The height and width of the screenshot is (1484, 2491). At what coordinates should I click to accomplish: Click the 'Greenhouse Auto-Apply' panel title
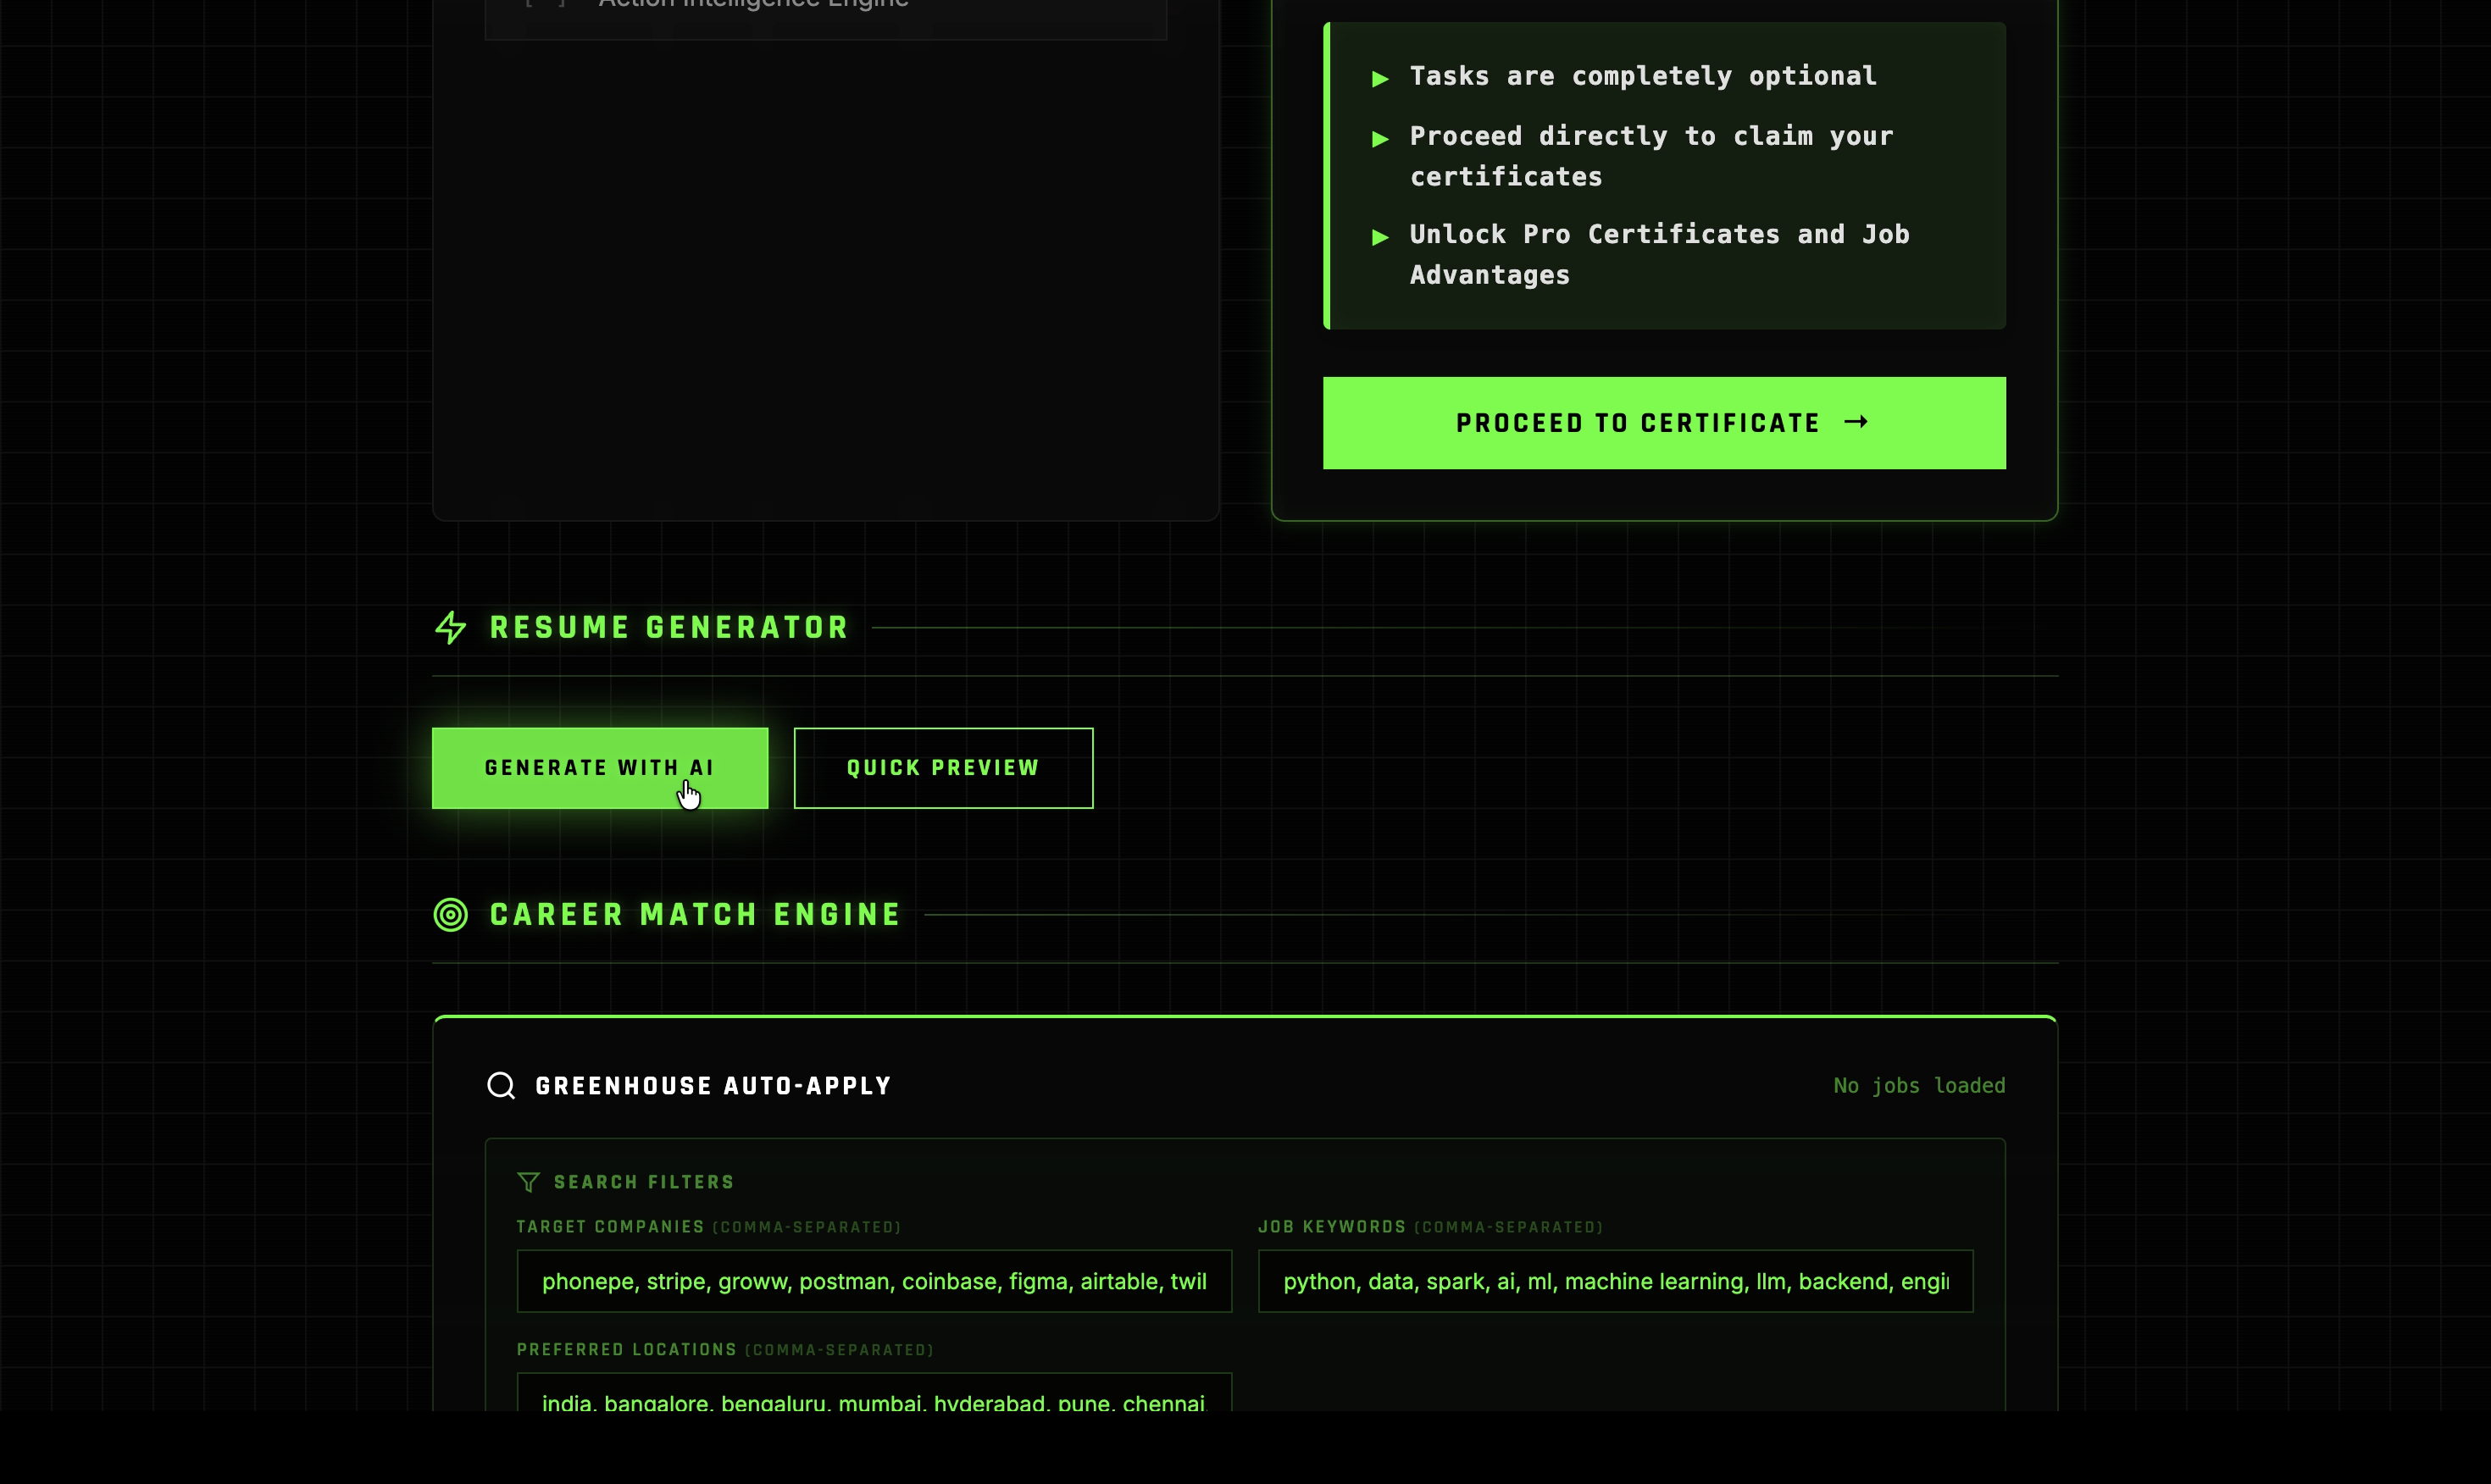click(713, 1086)
